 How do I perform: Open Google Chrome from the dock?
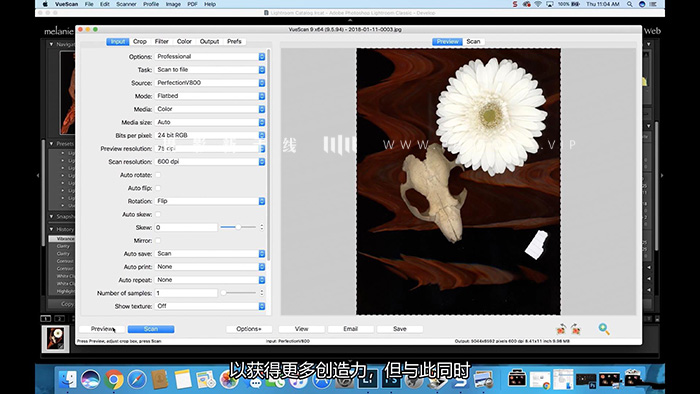114,380
